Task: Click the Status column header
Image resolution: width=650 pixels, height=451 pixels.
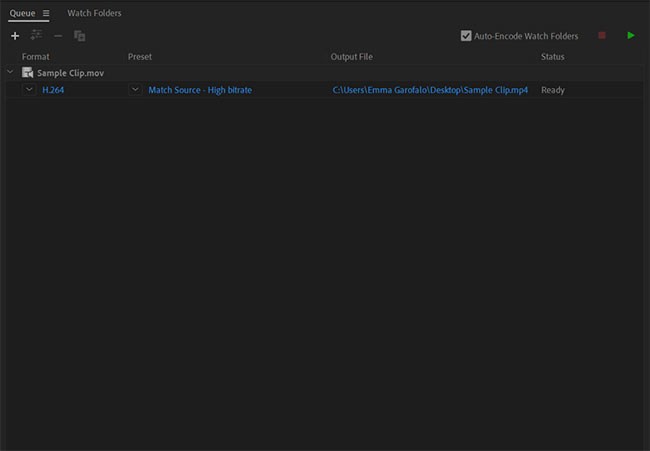Action: coord(553,57)
